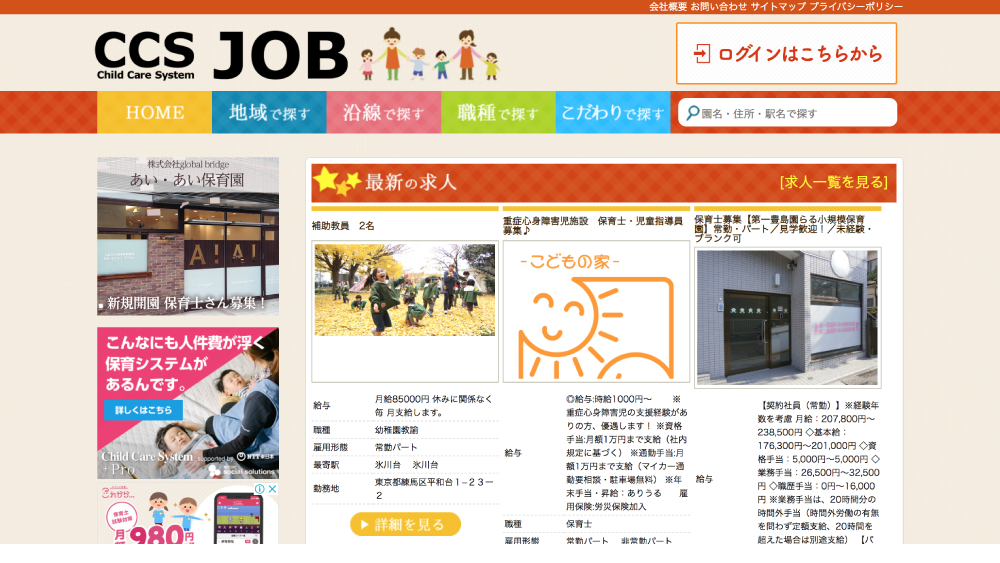
Task: Click 常勤パート employment type in first job
Action: point(396,448)
